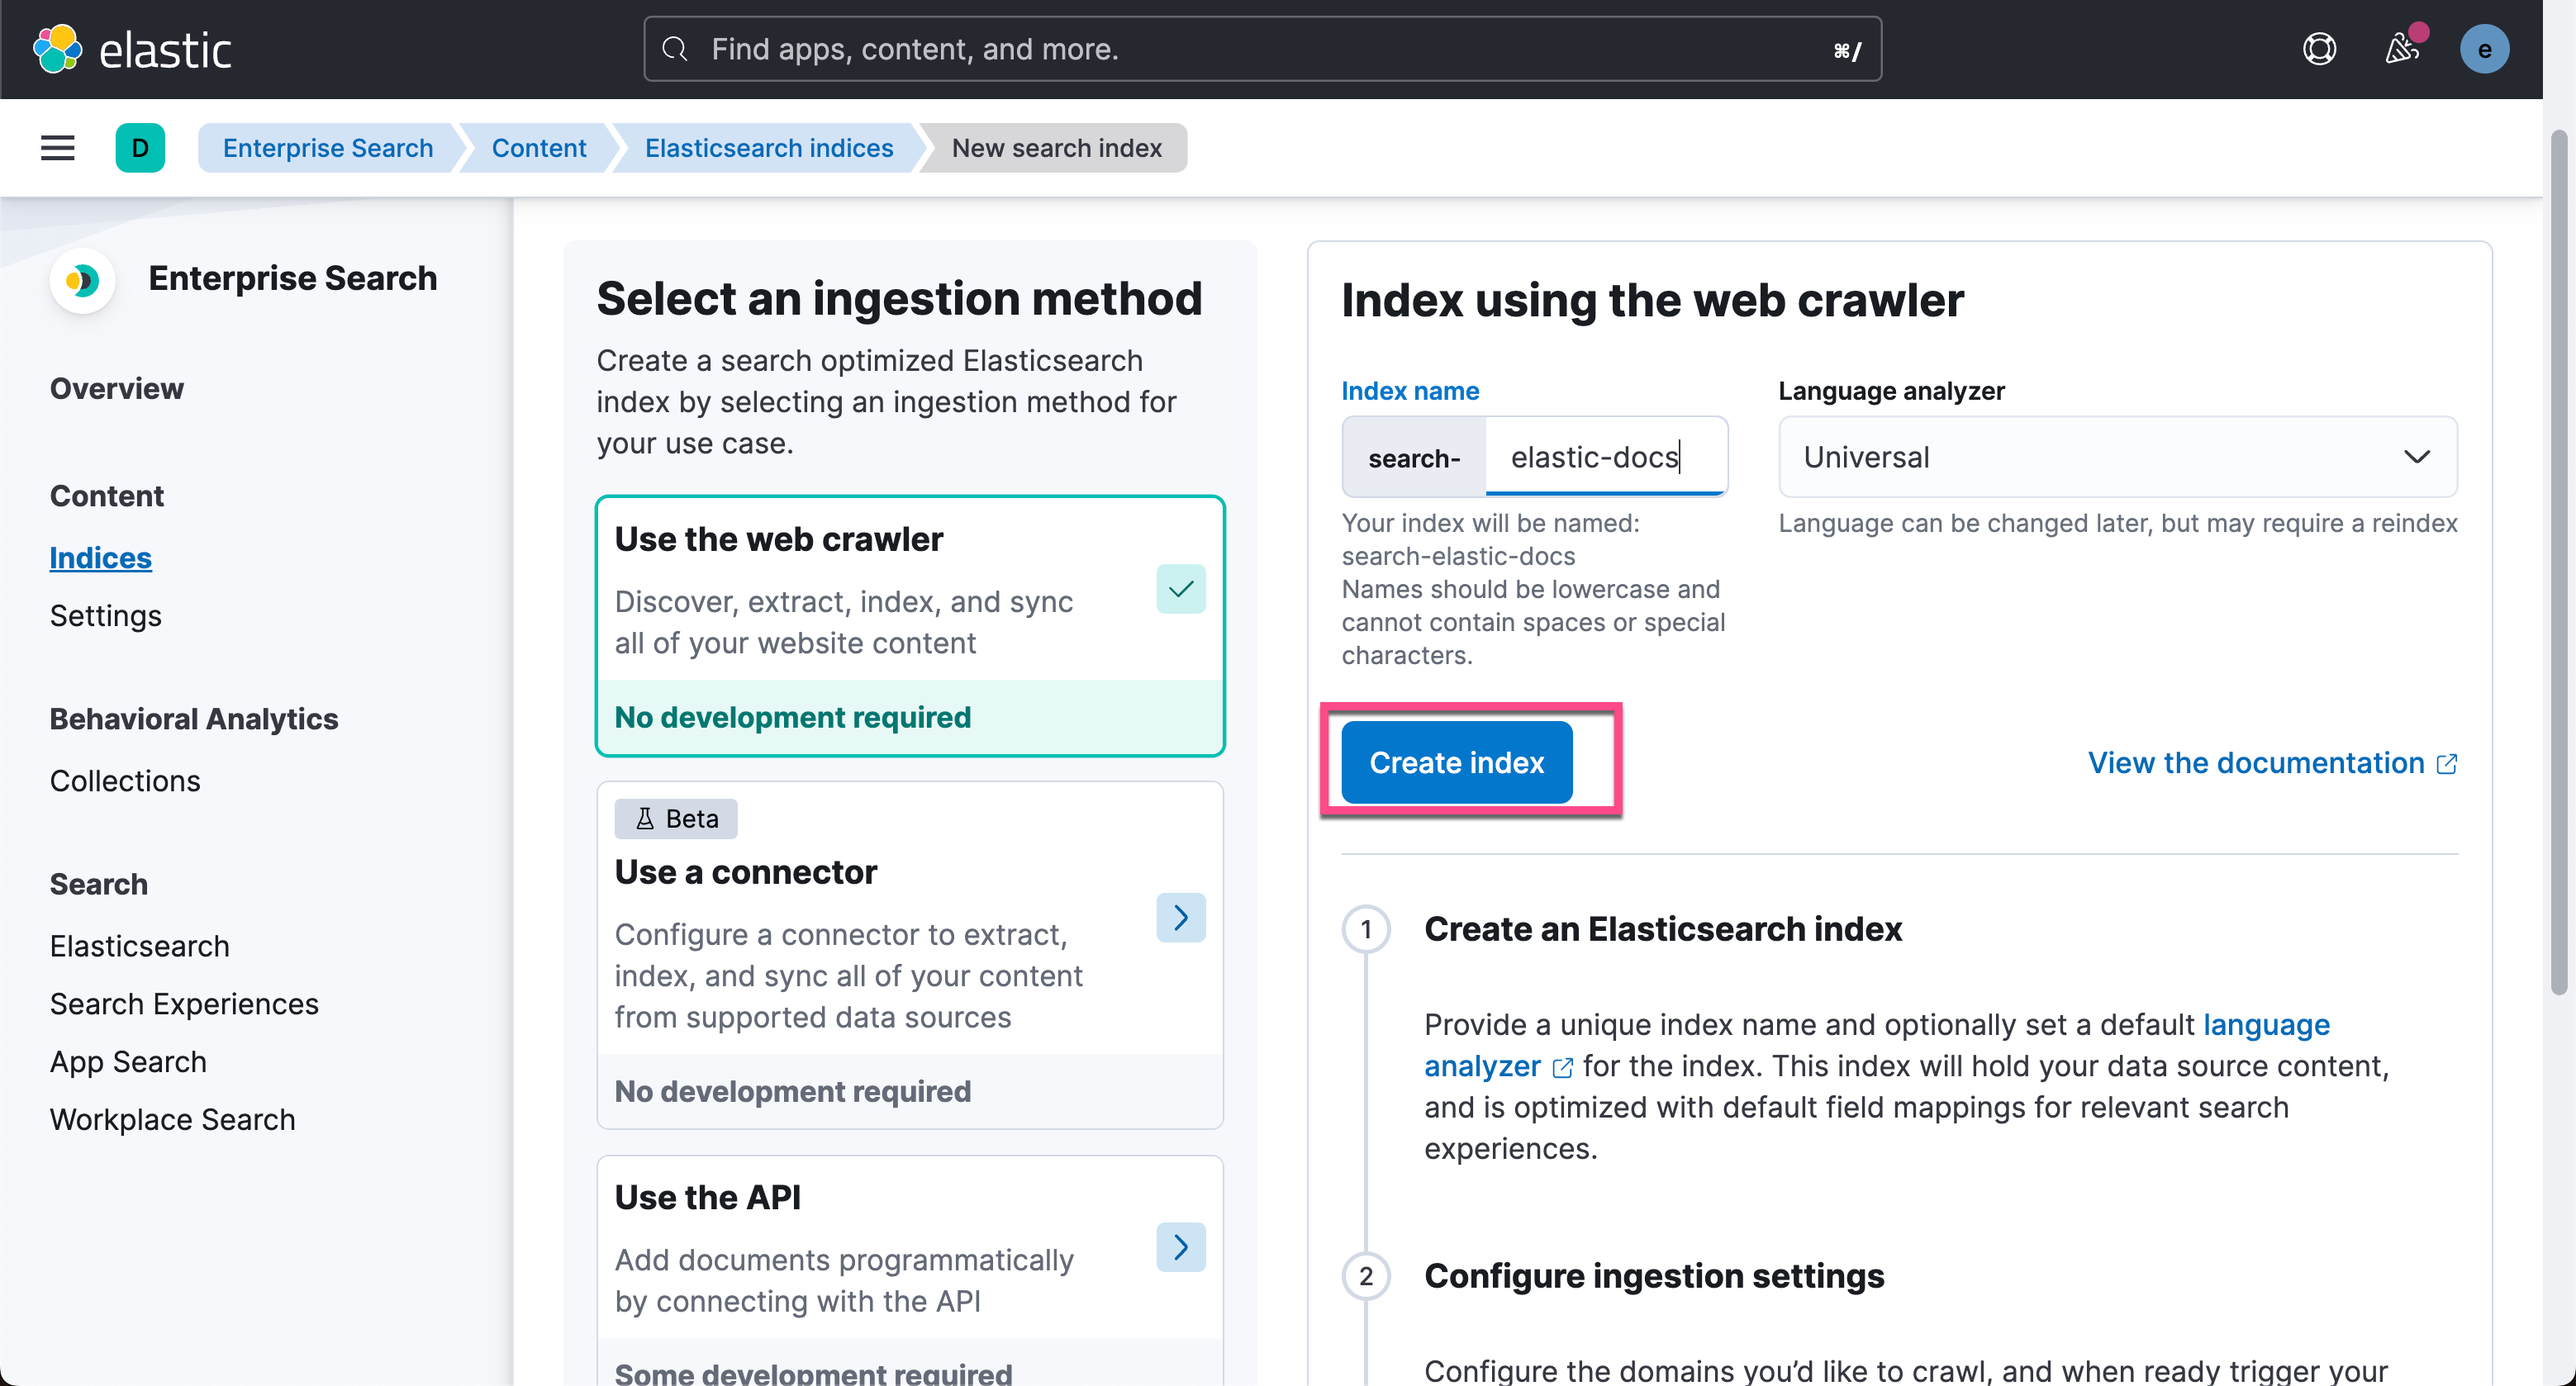2576x1386 pixels.
Task: Go to Enterprise Search breadcrumb
Action: tap(328, 148)
